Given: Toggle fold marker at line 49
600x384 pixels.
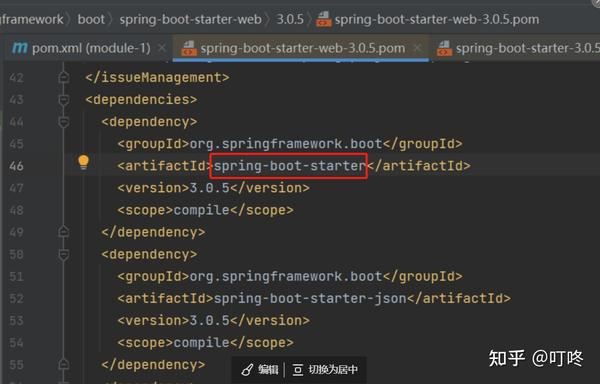Looking at the screenshot, I should 64,232.
